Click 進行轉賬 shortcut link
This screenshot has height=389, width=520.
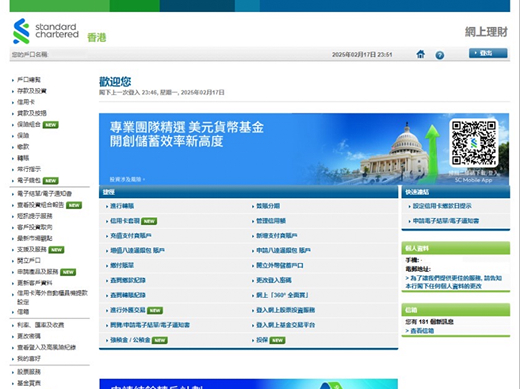[122, 206]
